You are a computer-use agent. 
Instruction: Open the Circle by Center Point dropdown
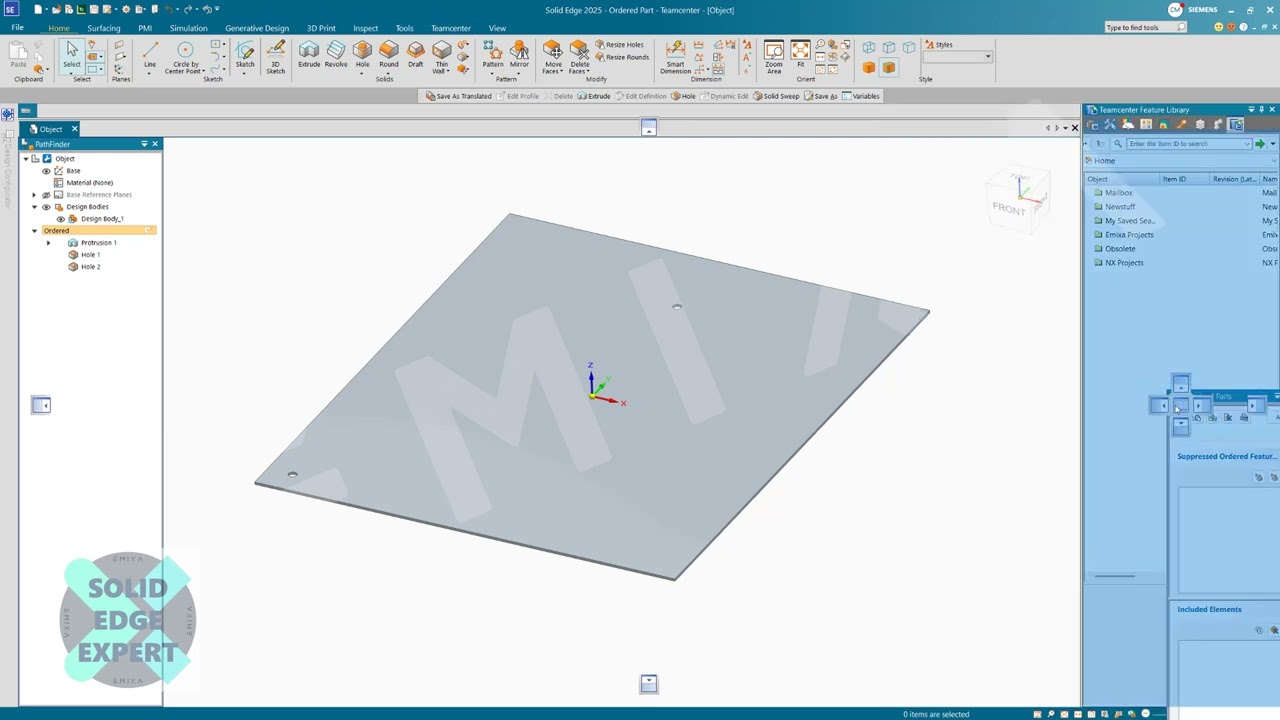pos(204,72)
